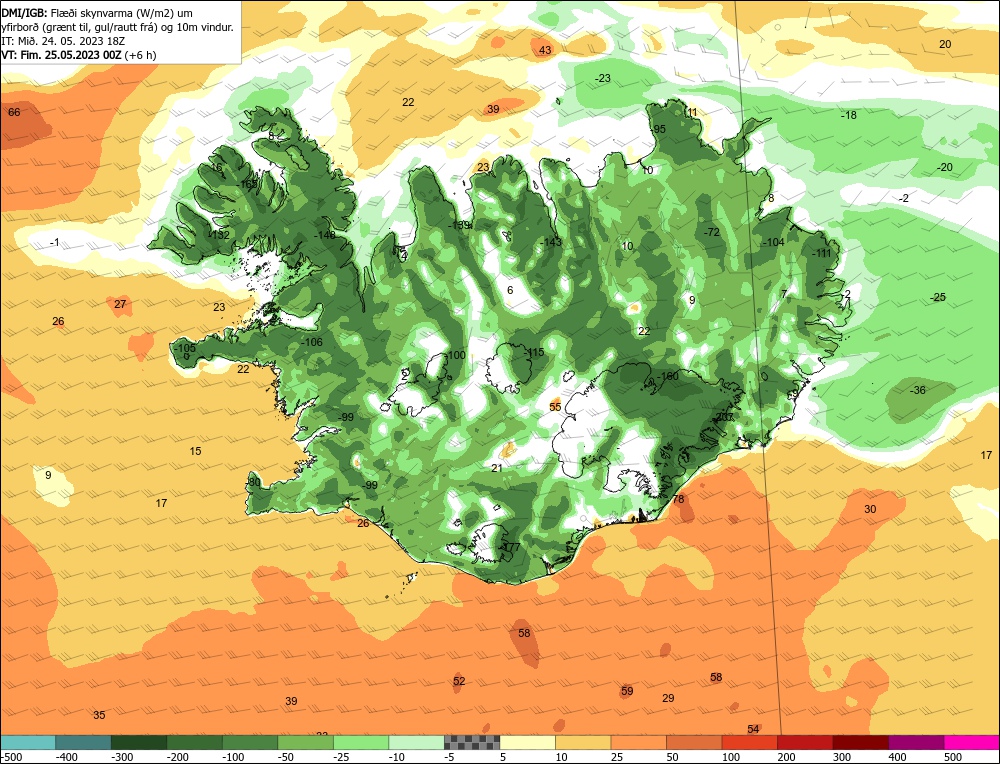Click the '-139' value in north Iceland
This screenshot has width=1000, height=764.
click(459, 225)
